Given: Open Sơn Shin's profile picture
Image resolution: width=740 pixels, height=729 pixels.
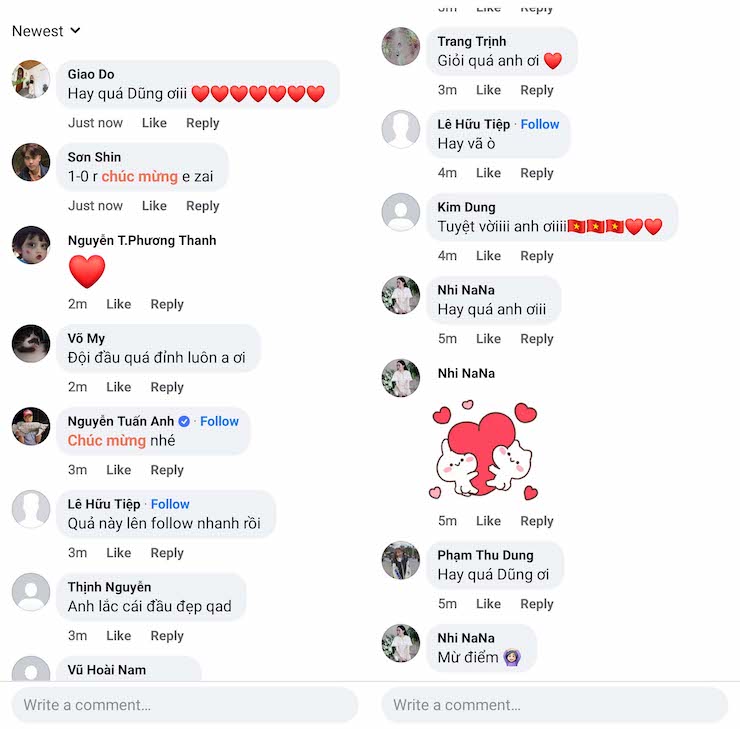Looking at the screenshot, I should tap(31, 162).
